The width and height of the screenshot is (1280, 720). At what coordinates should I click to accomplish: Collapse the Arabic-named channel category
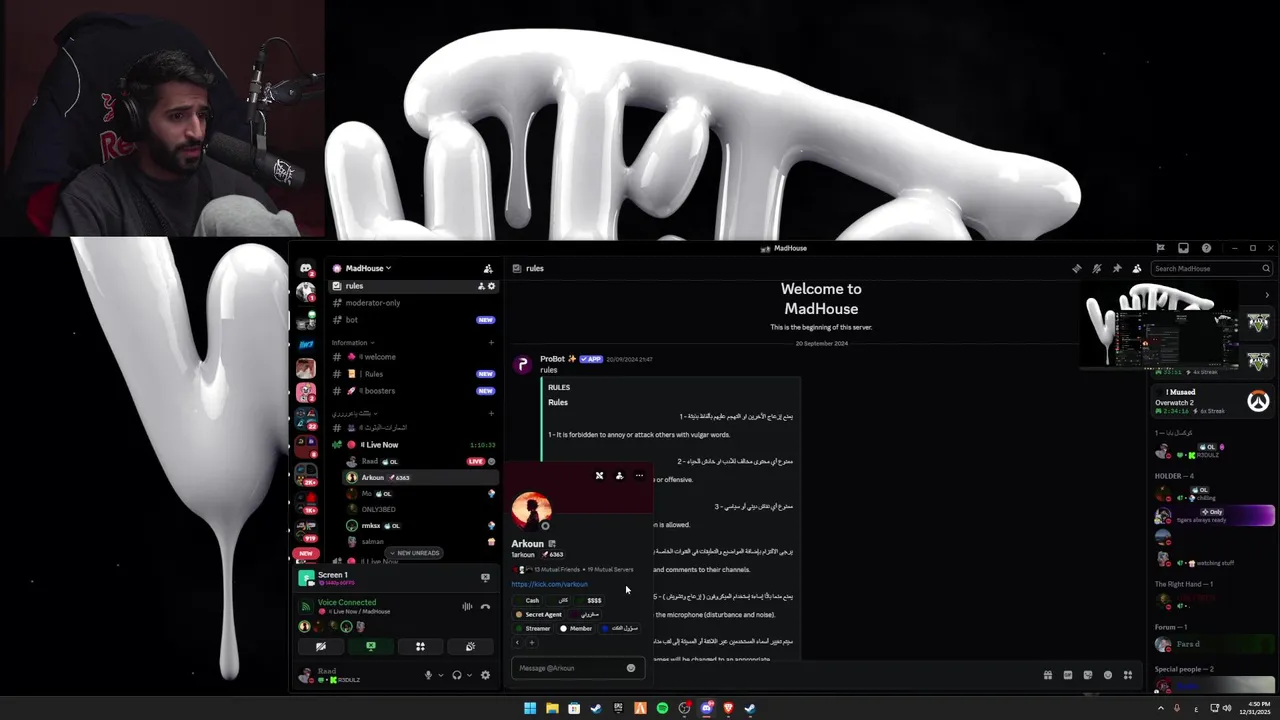pos(356,413)
